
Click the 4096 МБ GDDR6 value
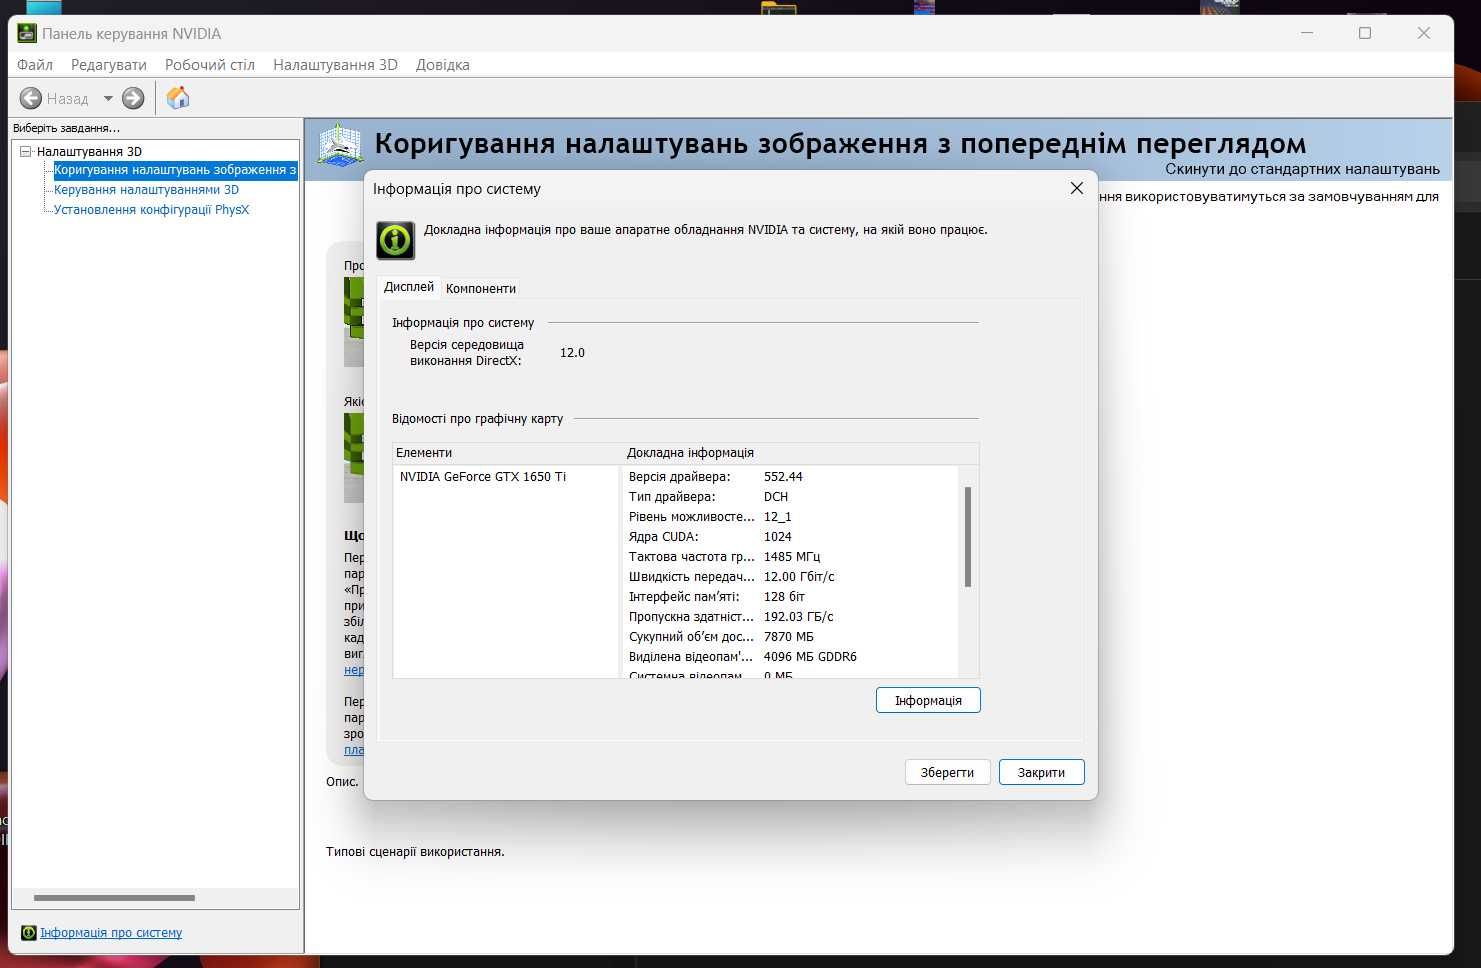tap(810, 657)
